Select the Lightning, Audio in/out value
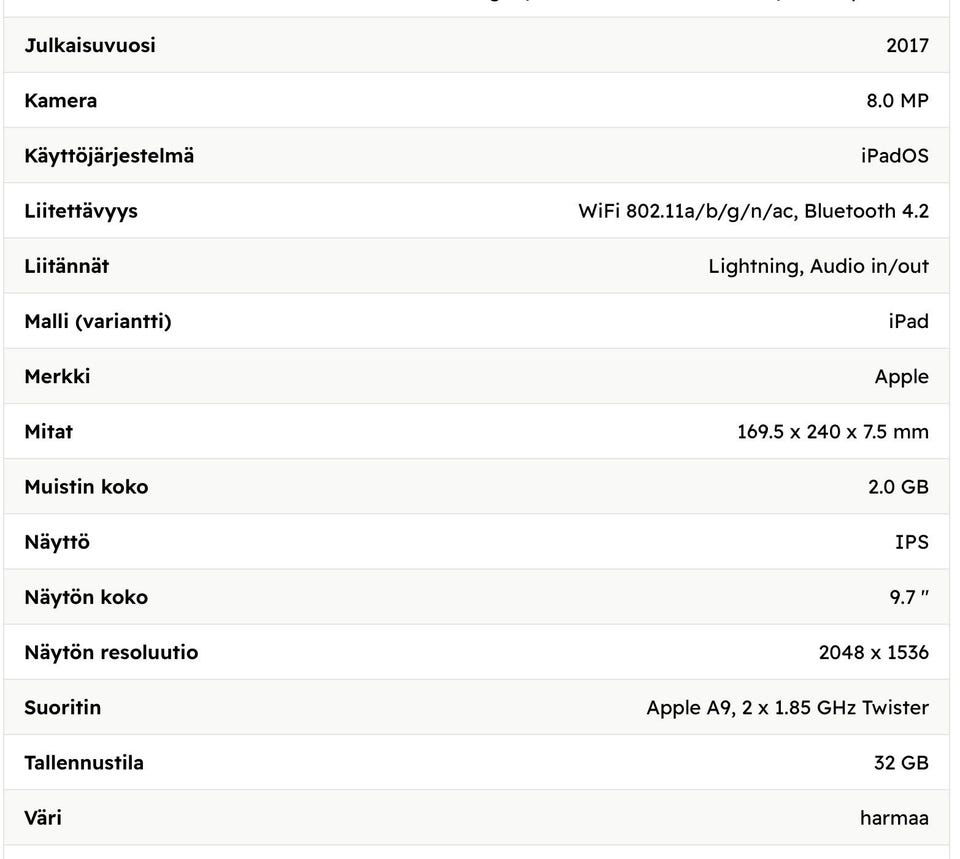The image size is (960, 859). click(819, 266)
